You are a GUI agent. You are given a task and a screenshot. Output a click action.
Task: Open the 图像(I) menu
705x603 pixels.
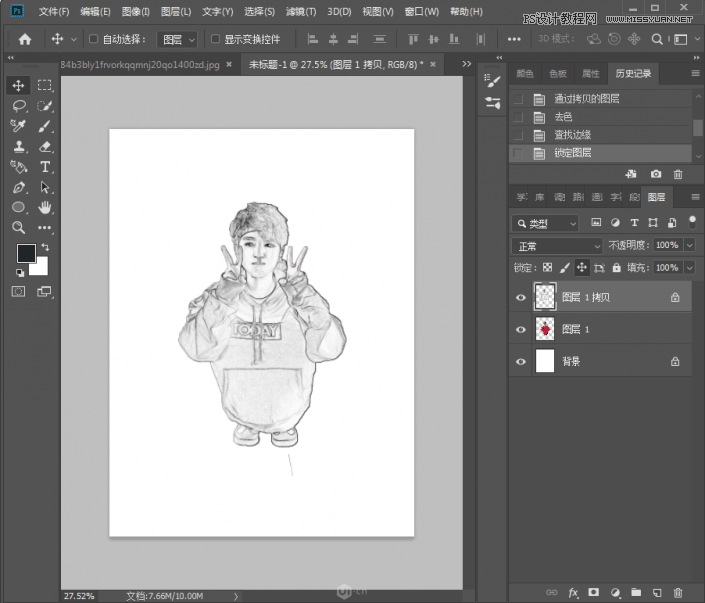136,12
